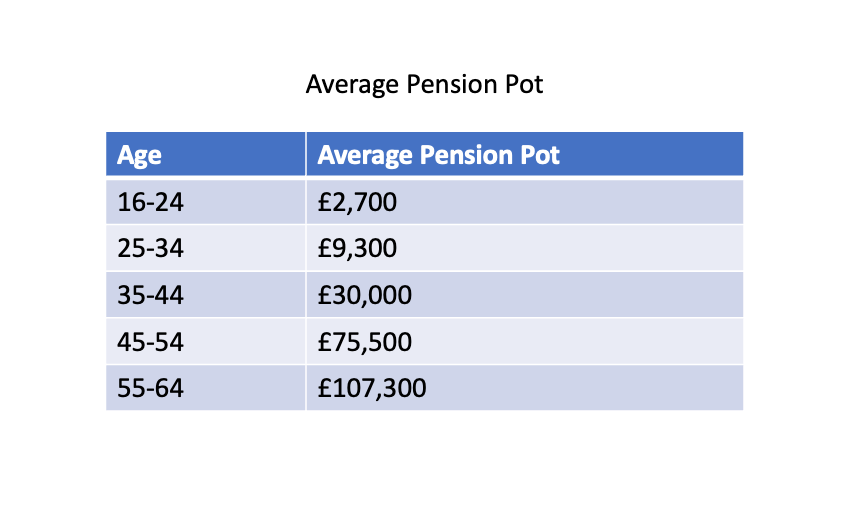Select the £9,300 value cell
845x506 pixels.
pos(525,248)
